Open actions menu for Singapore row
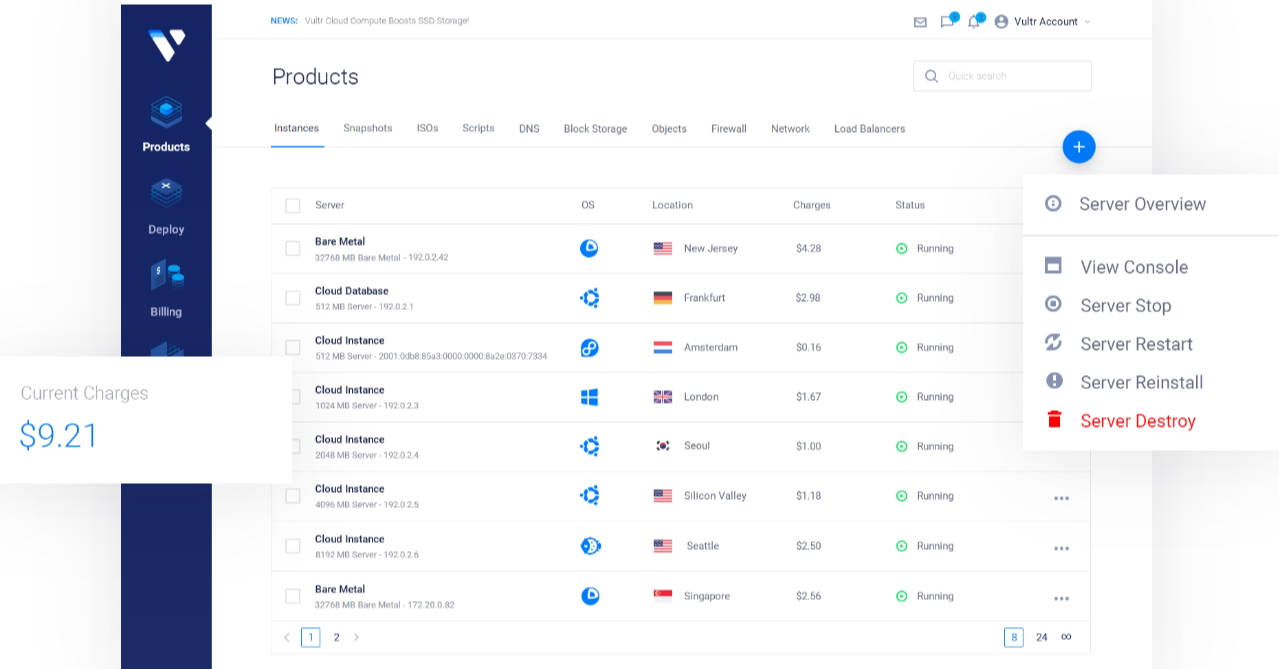The image size is (1279, 669). point(1061,598)
